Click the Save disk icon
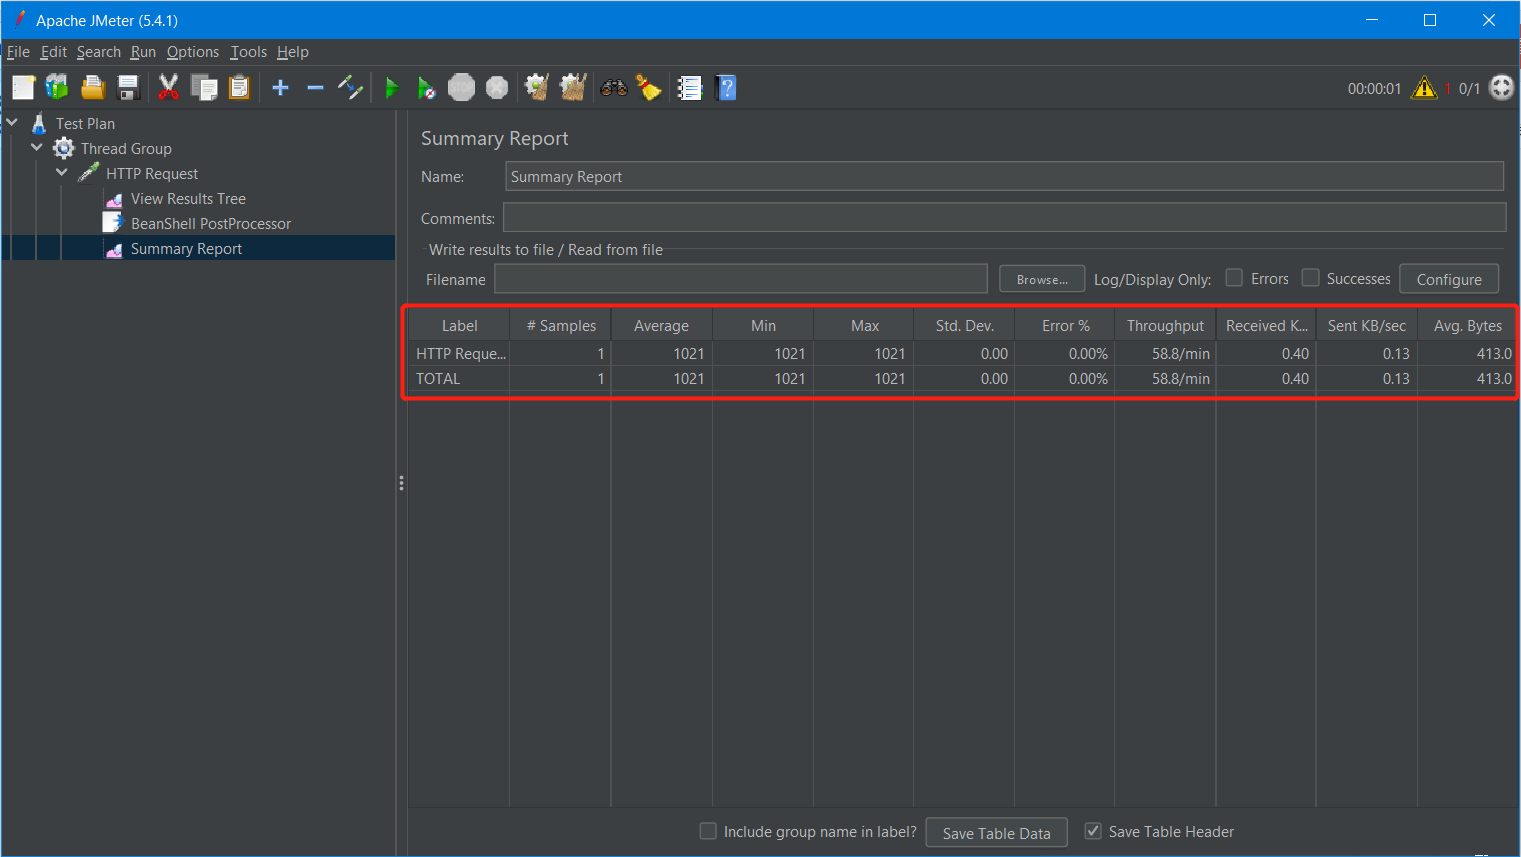 [128, 88]
